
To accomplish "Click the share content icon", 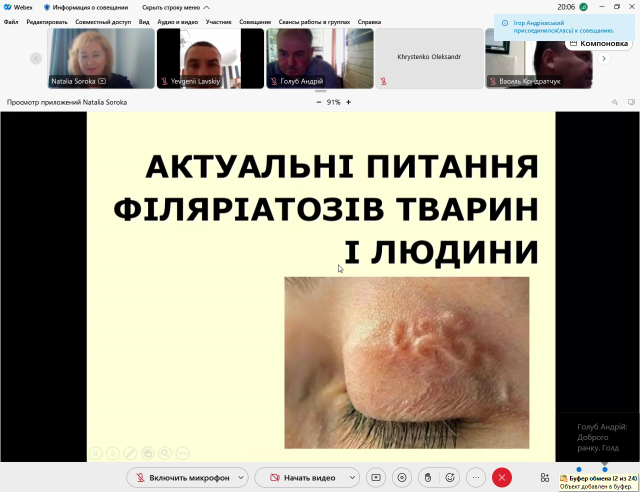I will click(376, 478).
